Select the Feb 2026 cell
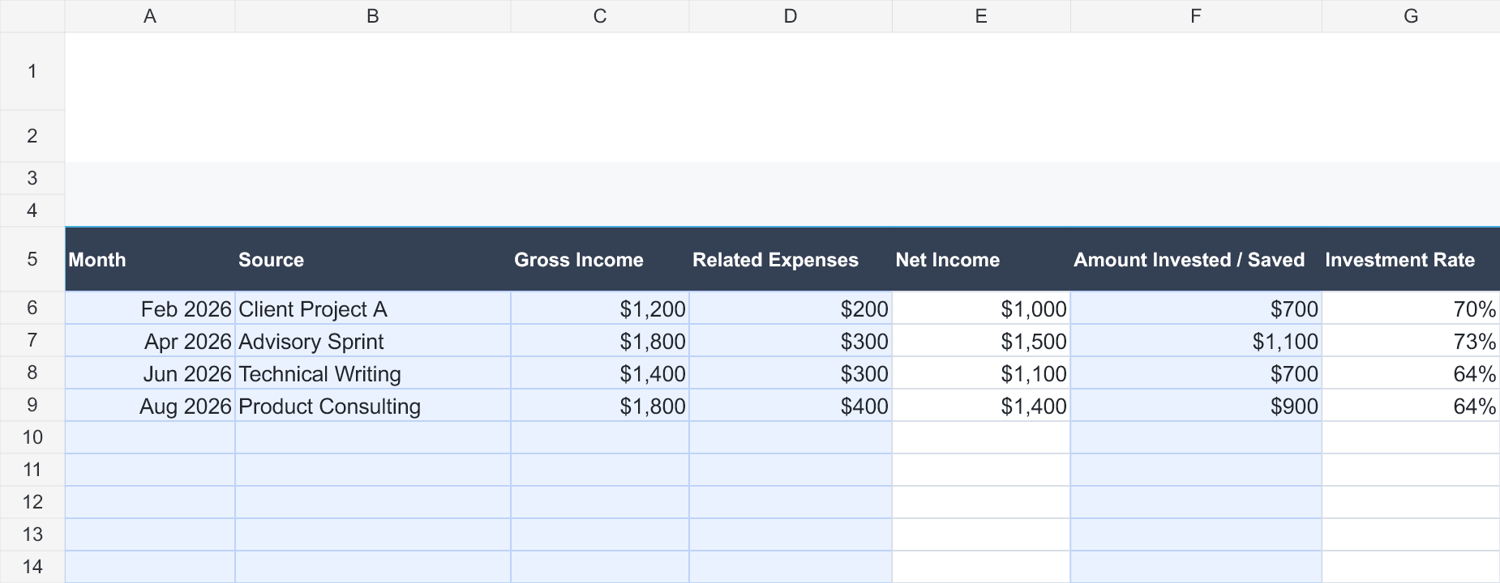The image size is (1500, 583). pyautogui.click(x=150, y=308)
